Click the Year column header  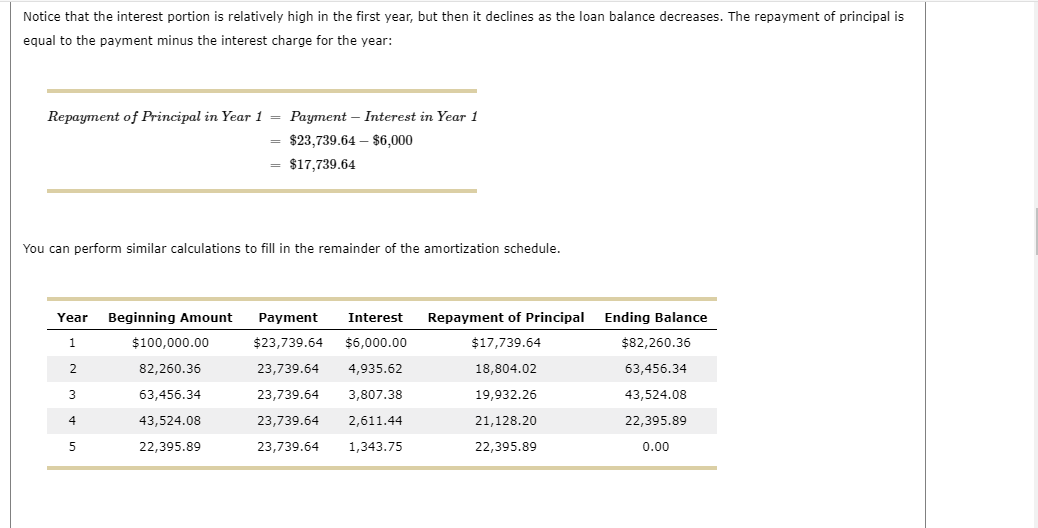[x=72, y=318]
